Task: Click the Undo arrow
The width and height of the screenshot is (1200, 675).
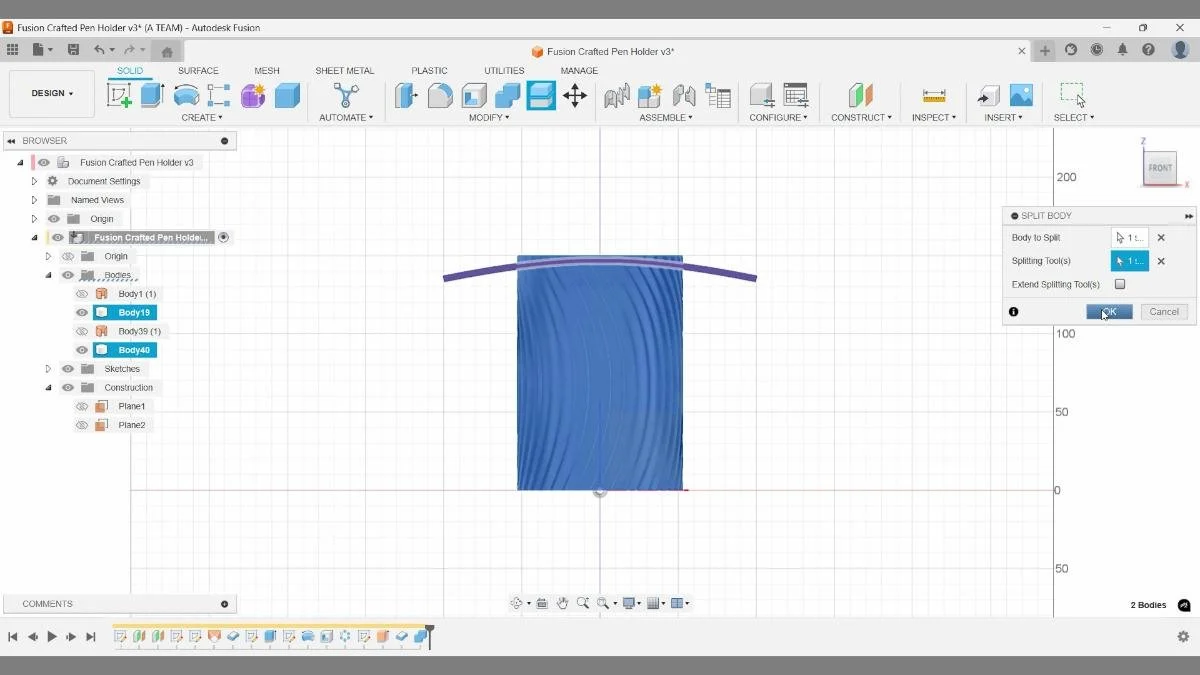Action: coord(99,50)
